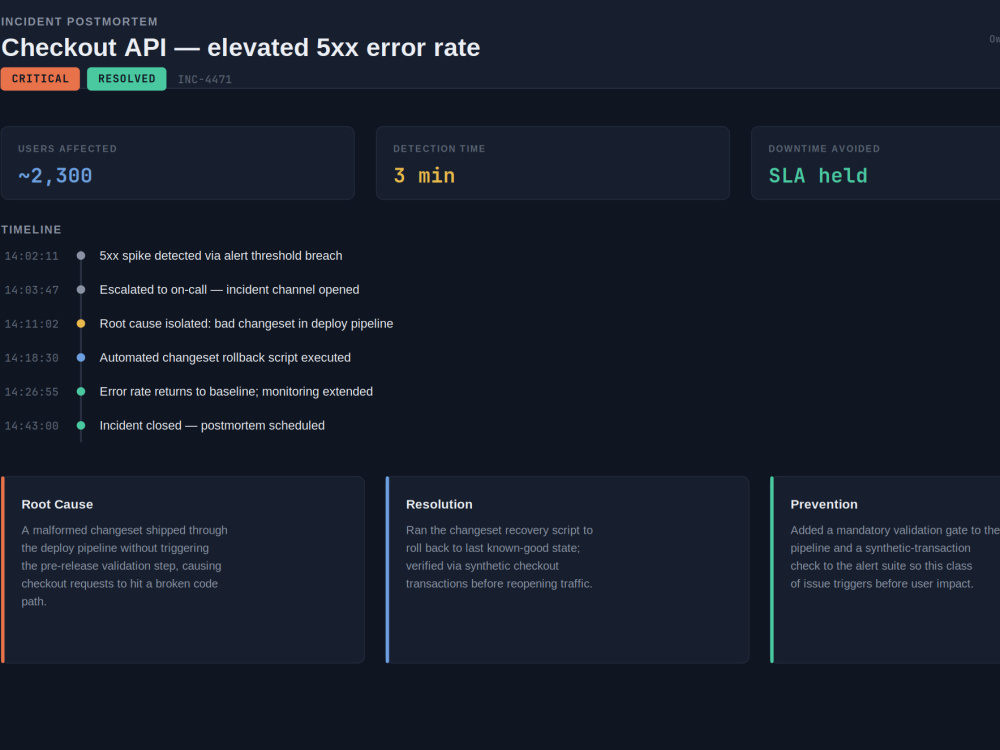Click the 14:26:55 timestamp
The height and width of the screenshot is (750, 1000).
[x=31, y=392]
